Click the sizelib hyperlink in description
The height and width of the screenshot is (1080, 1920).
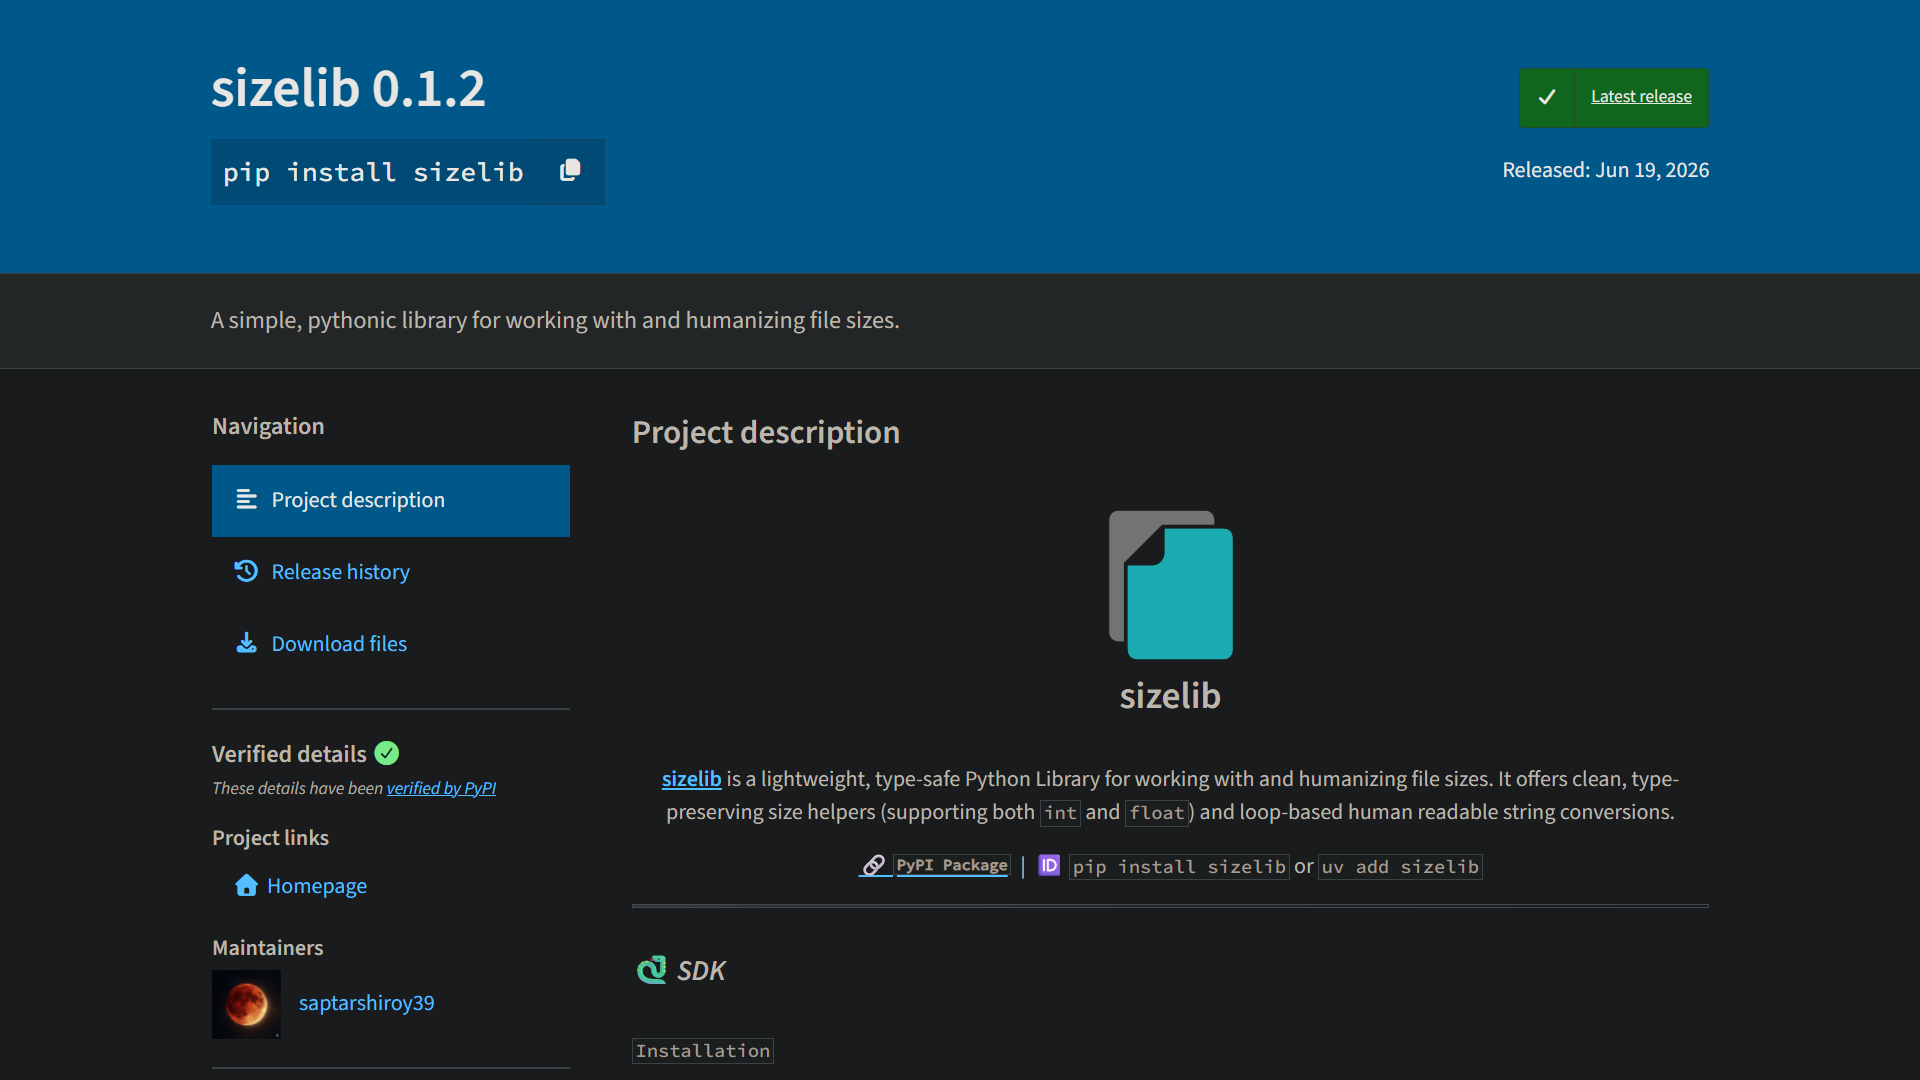pos(691,779)
